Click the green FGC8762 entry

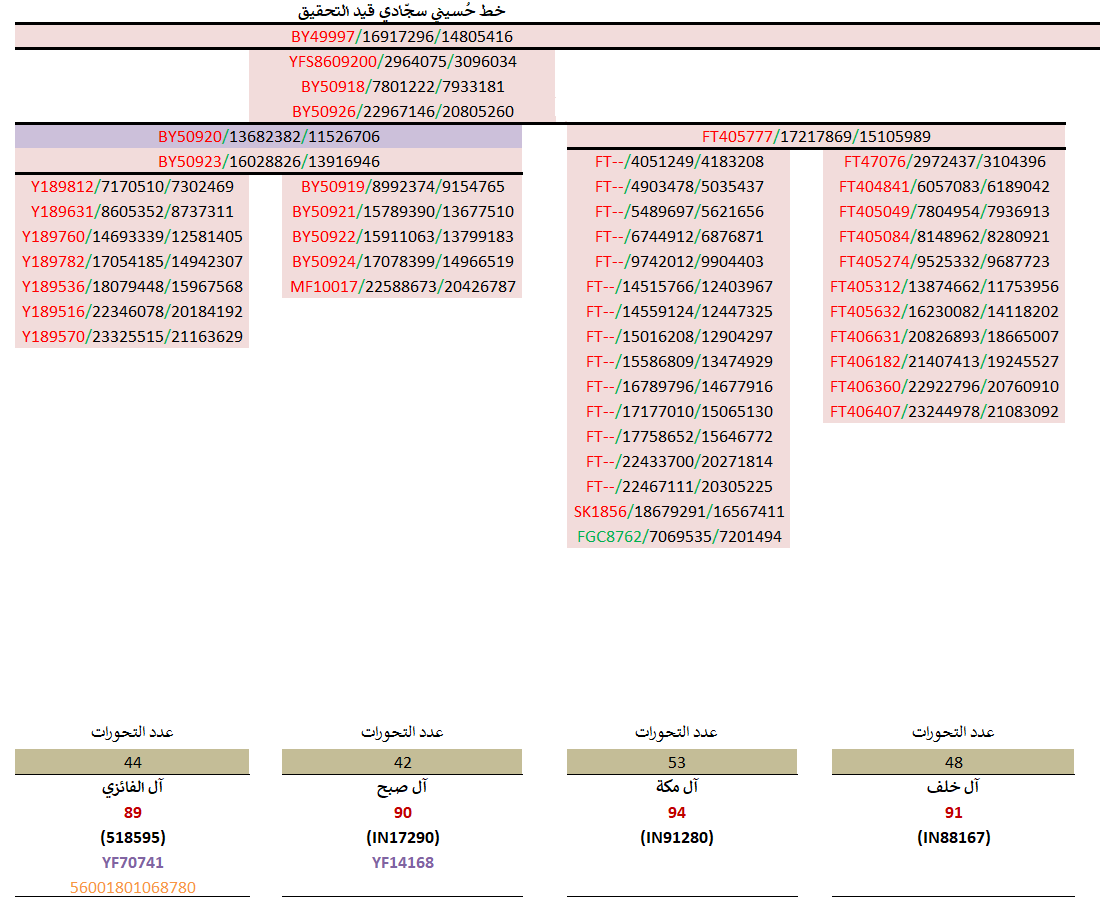(679, 537)
